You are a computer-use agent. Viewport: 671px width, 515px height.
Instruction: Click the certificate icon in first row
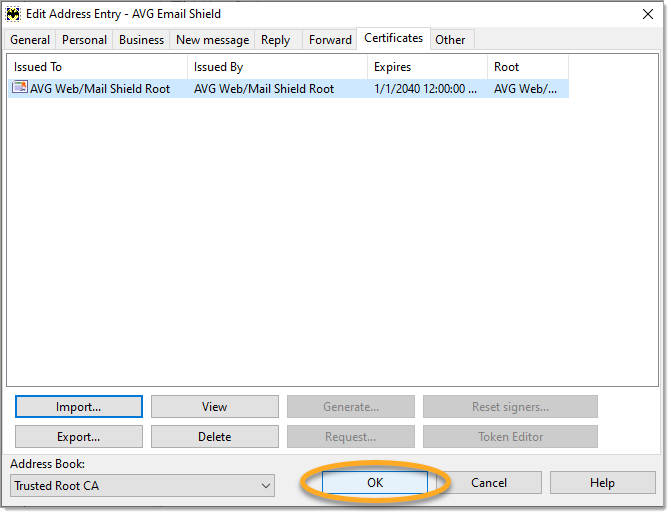click(19, 89)
